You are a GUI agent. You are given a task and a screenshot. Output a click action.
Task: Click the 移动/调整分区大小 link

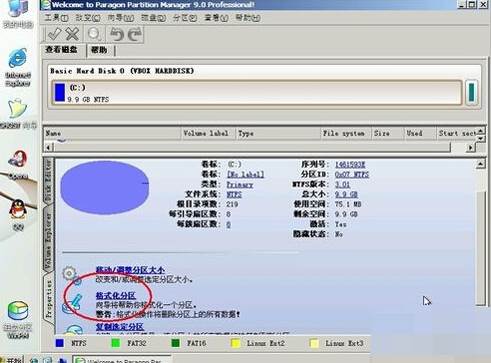tap(130, 270)
